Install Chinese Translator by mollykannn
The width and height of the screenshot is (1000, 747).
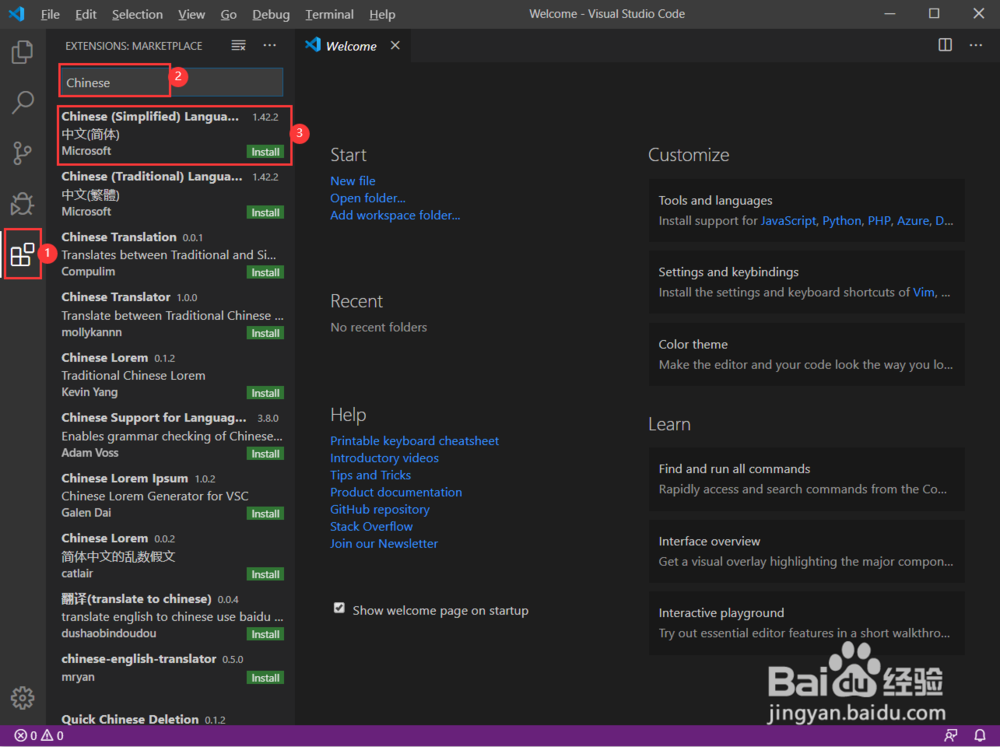click(x=265, y=333)
